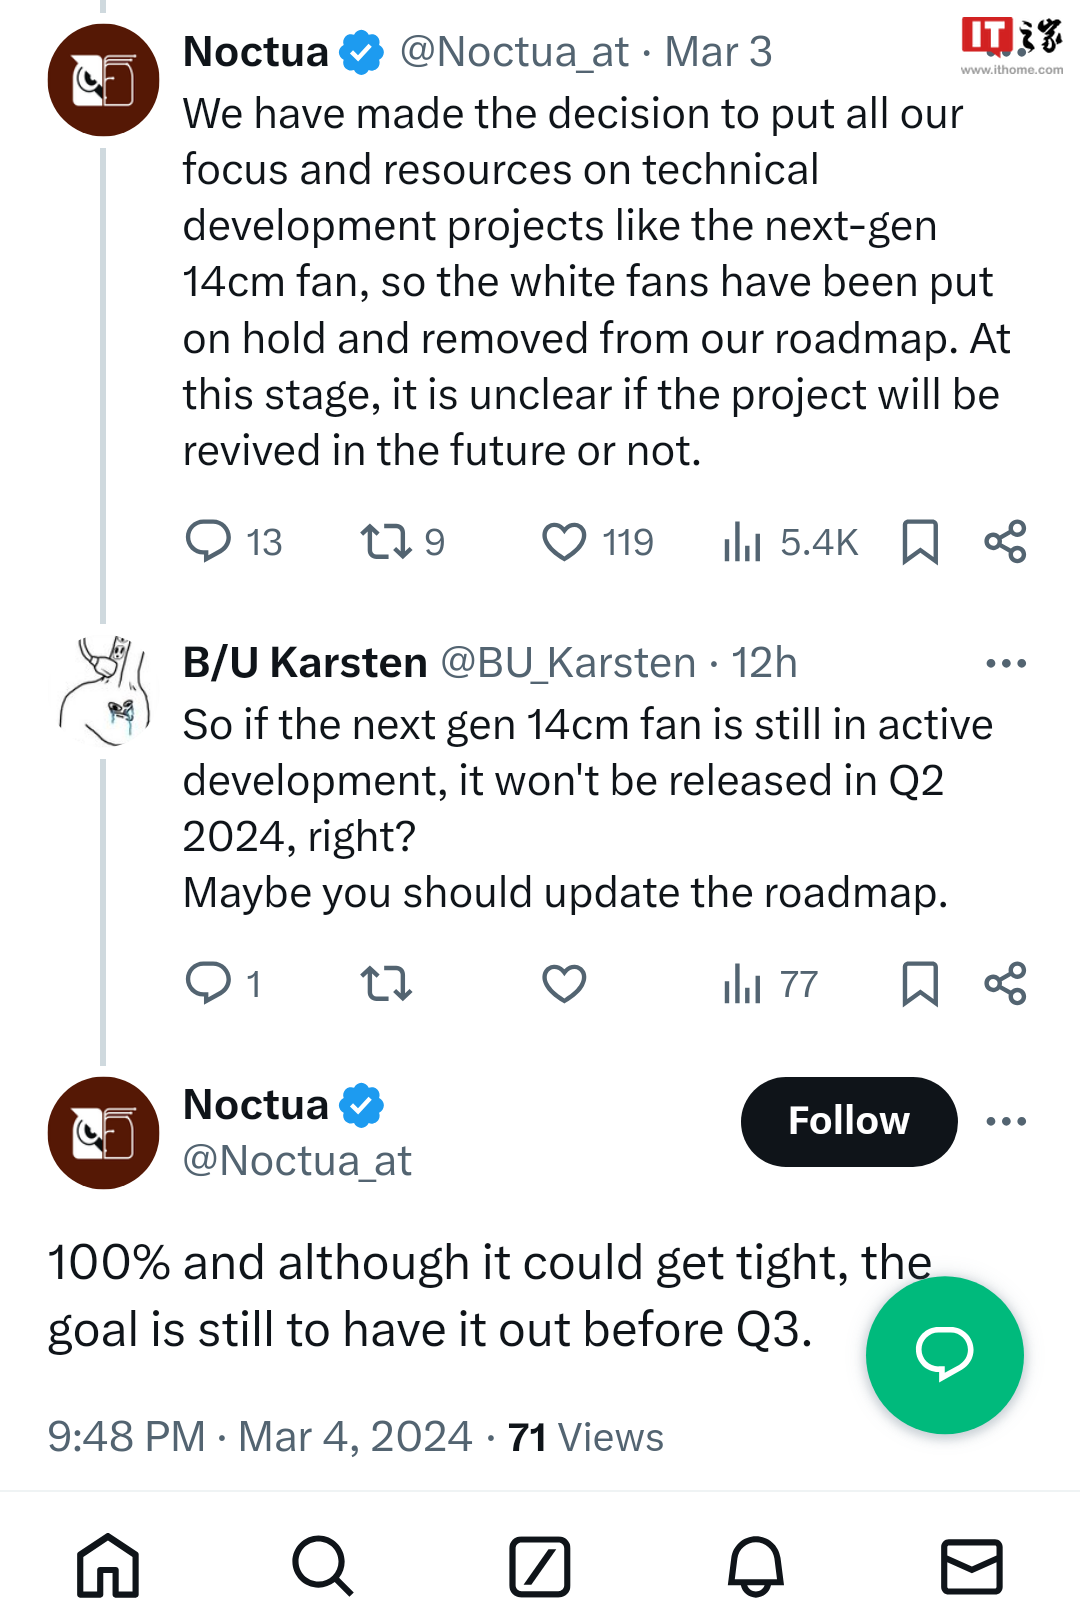
Task: Bookmark Noctua's Mar 3 tweet
Action: coord(920,541)
